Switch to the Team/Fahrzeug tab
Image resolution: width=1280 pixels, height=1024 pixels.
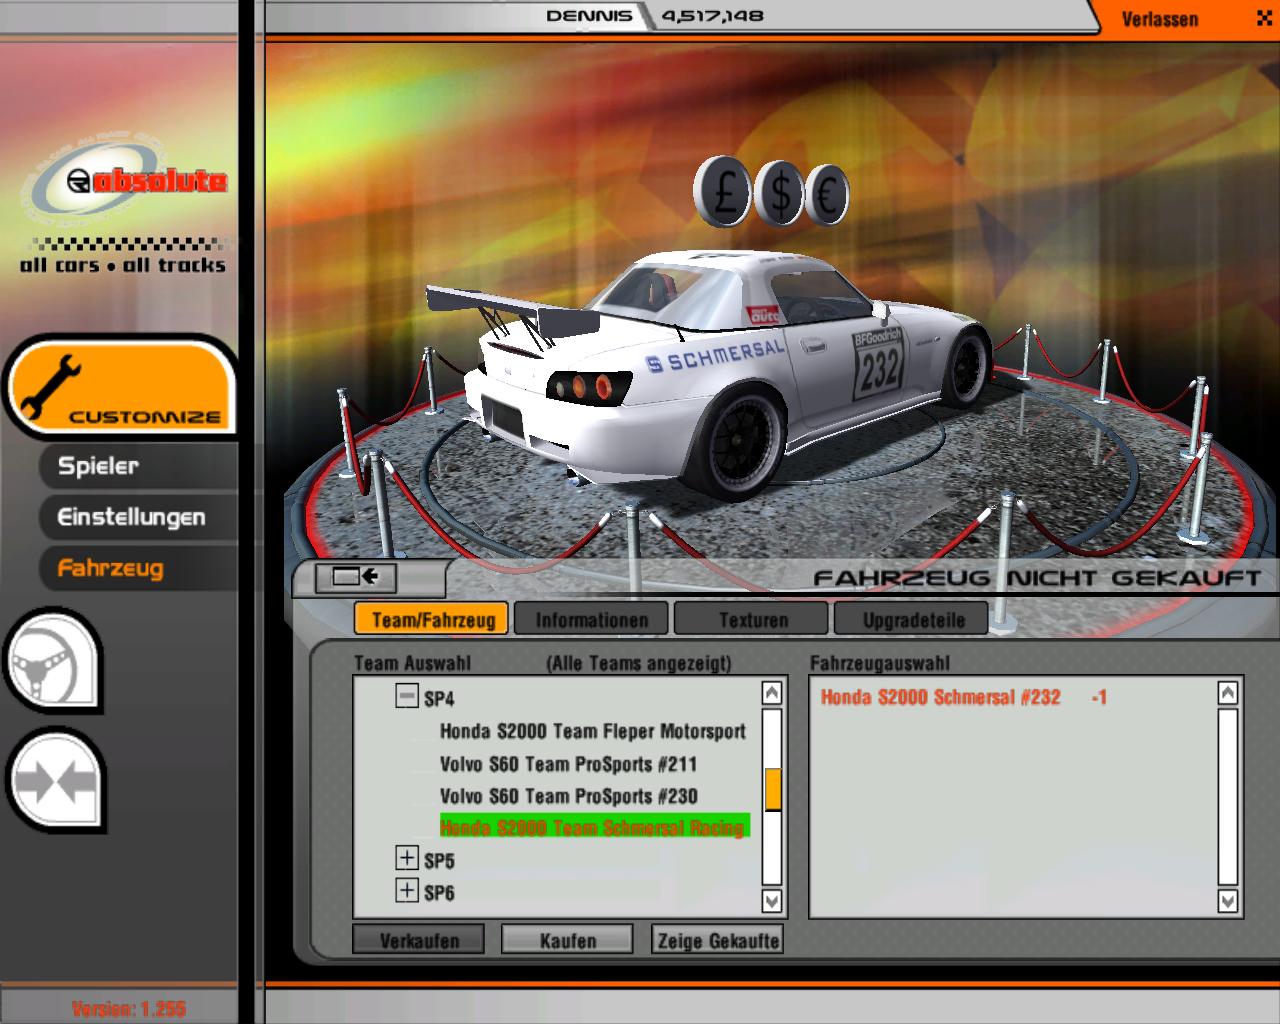click(x=432, y=619)
